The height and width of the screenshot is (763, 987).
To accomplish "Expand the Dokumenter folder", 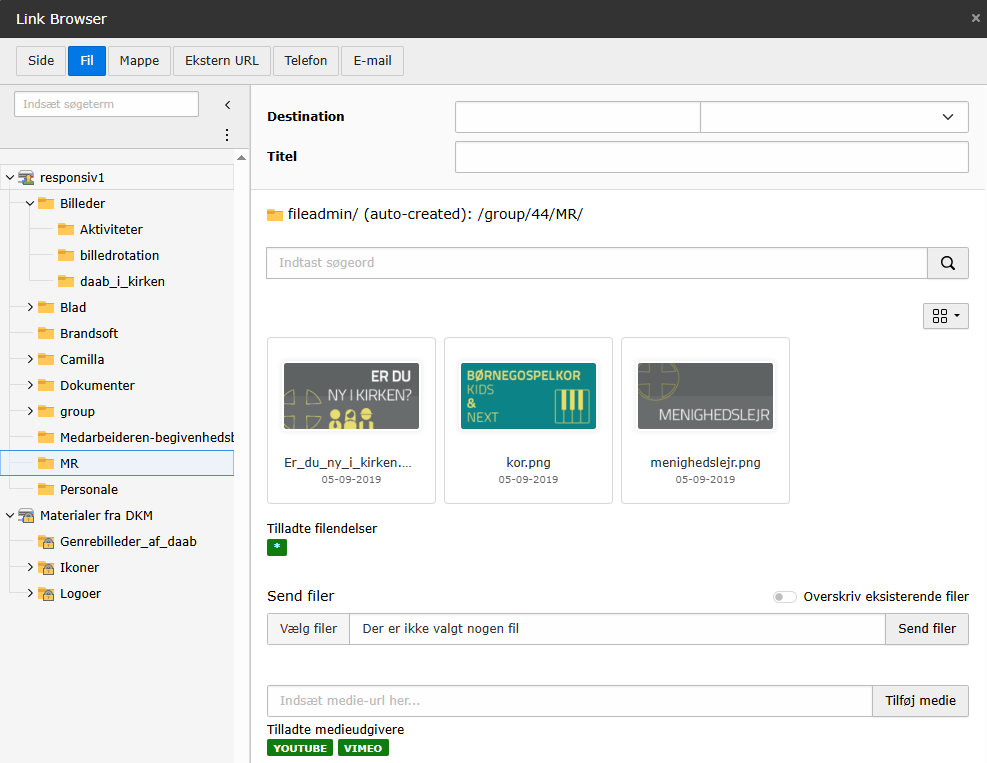I will pos(30,386).
